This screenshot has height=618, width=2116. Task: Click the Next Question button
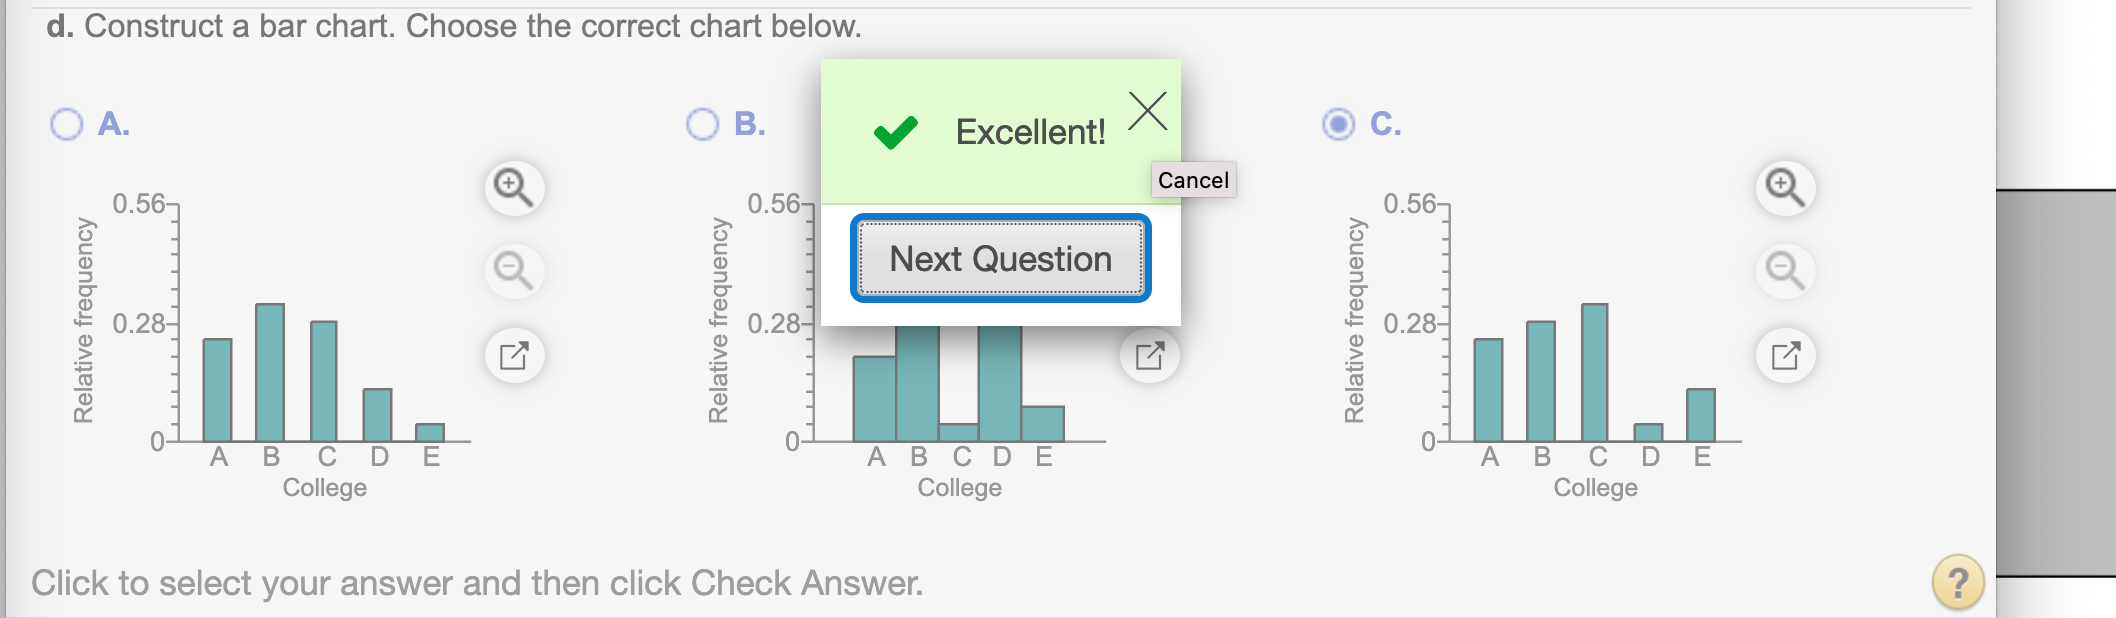click(x=1000, y=259)
